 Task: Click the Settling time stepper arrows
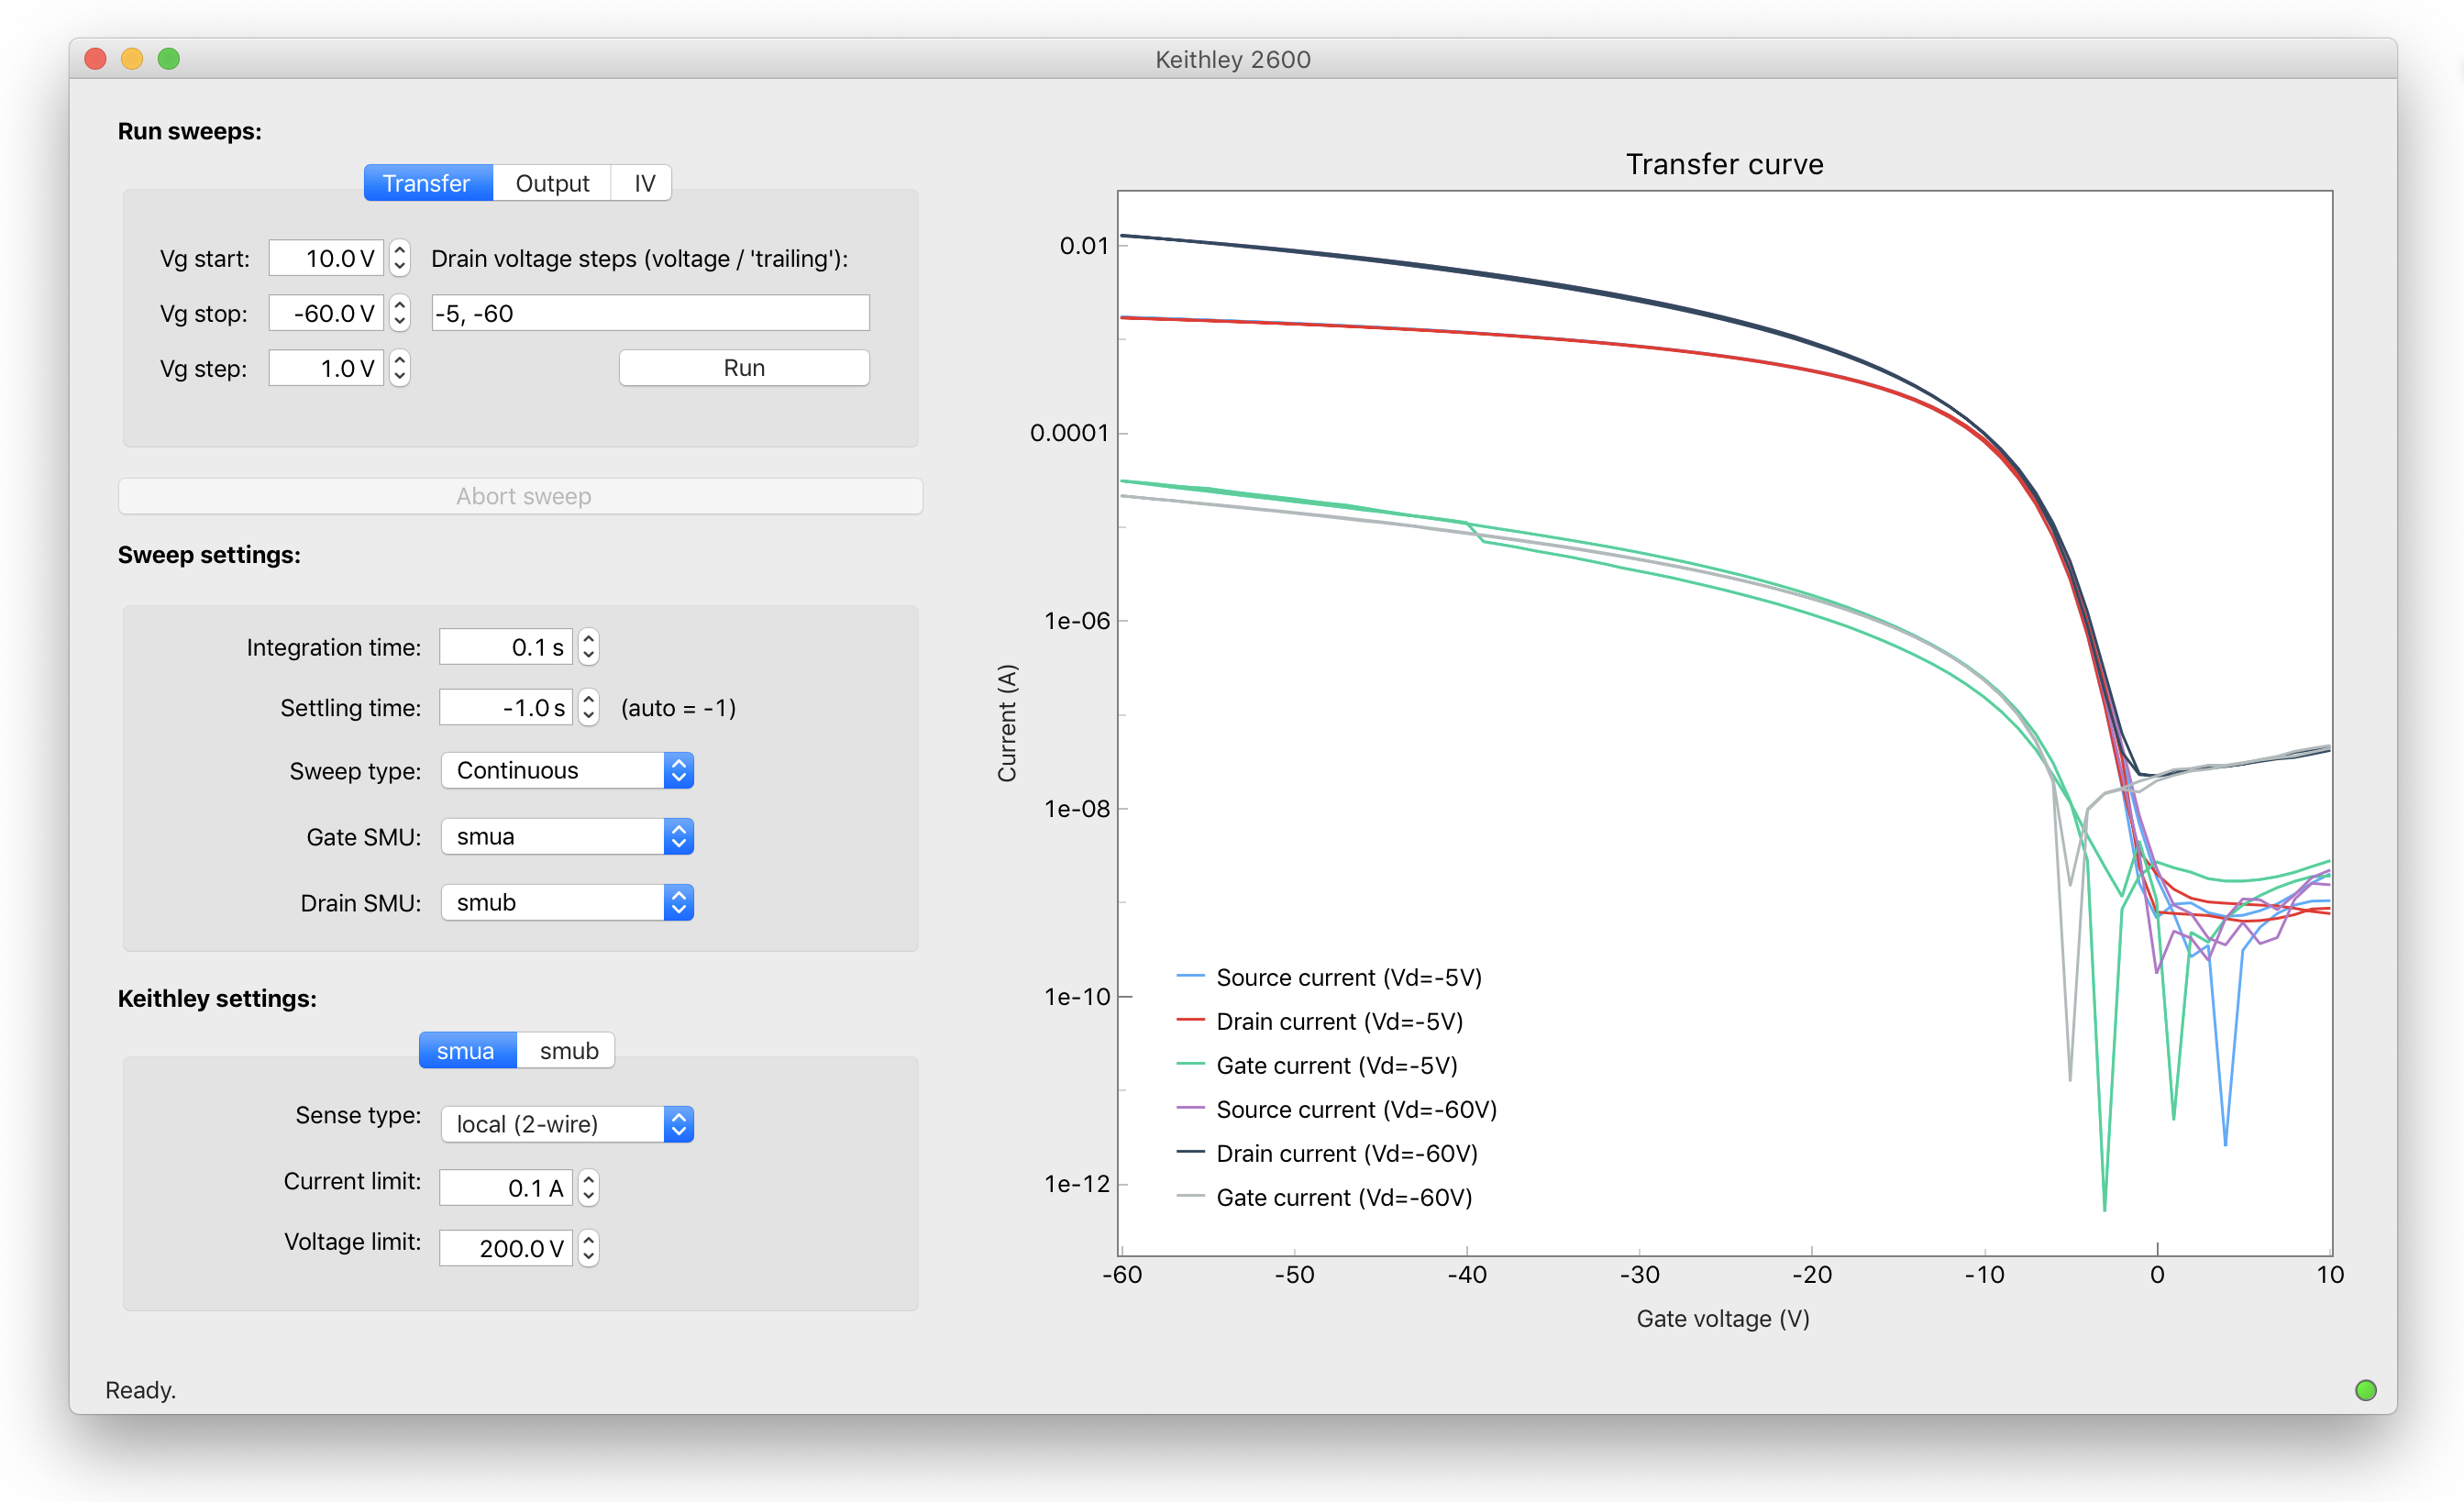pyautogui.click(x=588, y=707)
